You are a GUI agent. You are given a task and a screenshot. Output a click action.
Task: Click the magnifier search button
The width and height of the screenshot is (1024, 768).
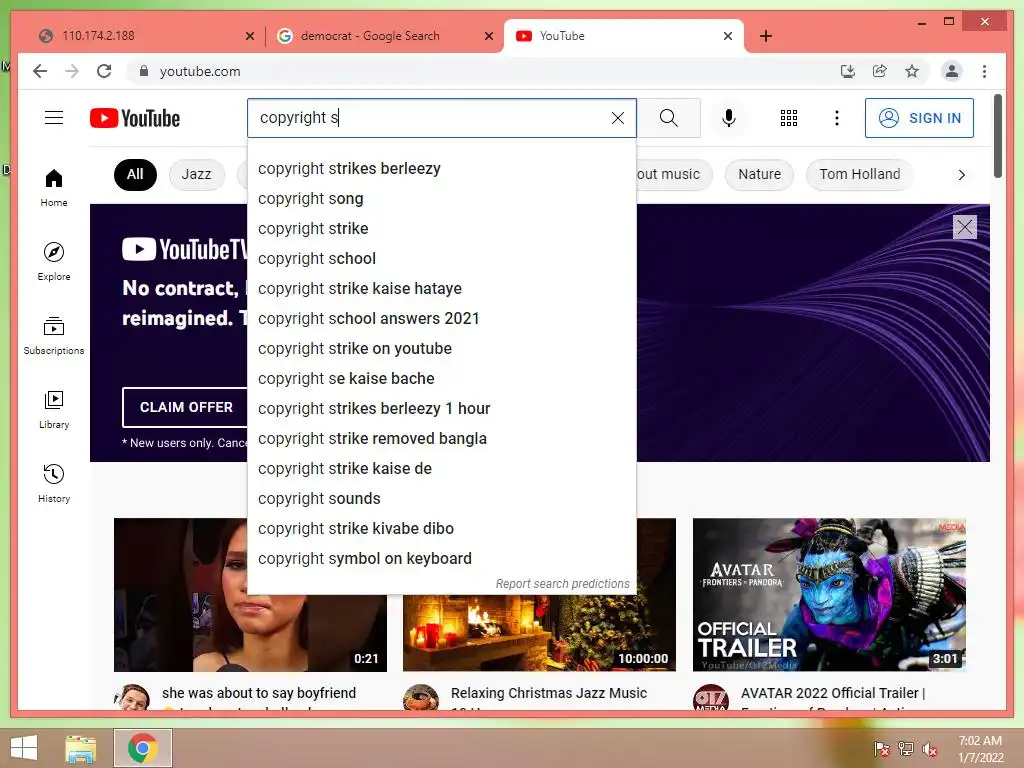click(668, 118)
